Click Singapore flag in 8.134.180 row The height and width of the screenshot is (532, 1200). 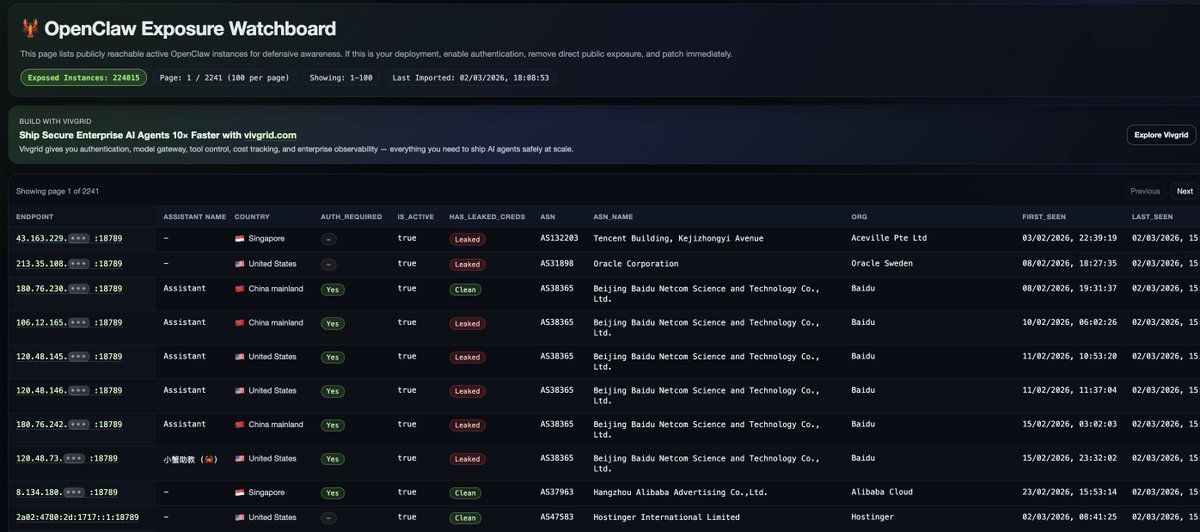tap(240, 493)
